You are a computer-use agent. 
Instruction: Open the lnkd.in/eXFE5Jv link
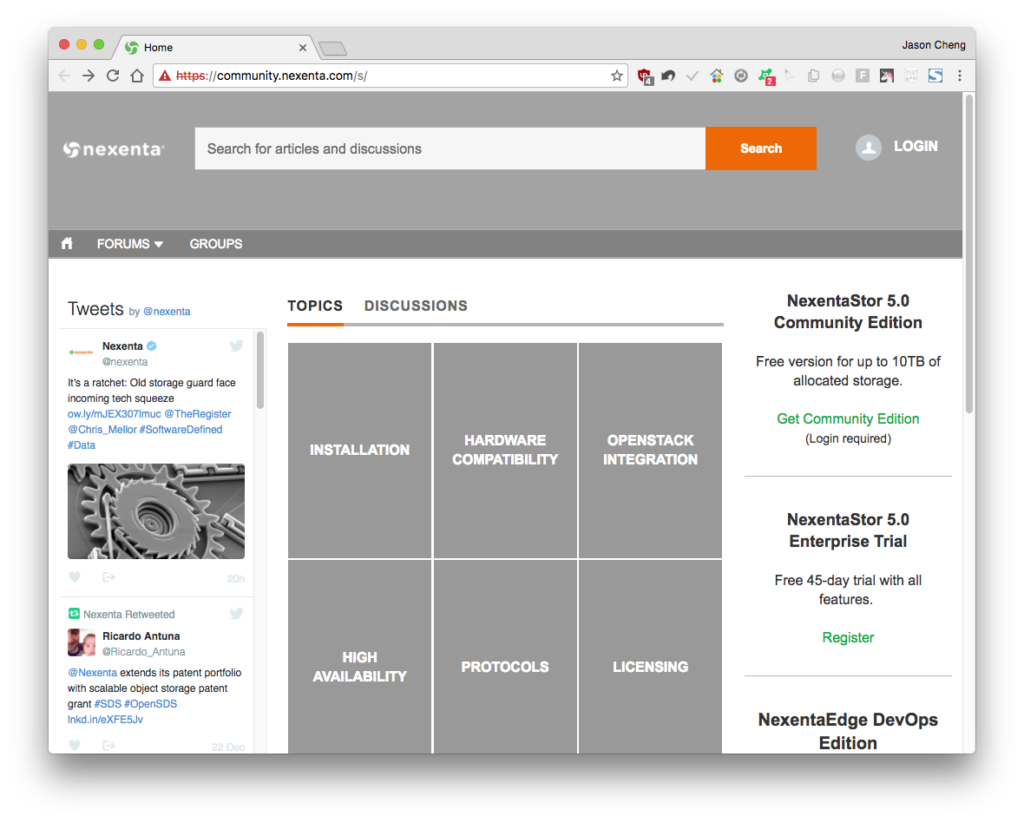click(x=105, y=720)
